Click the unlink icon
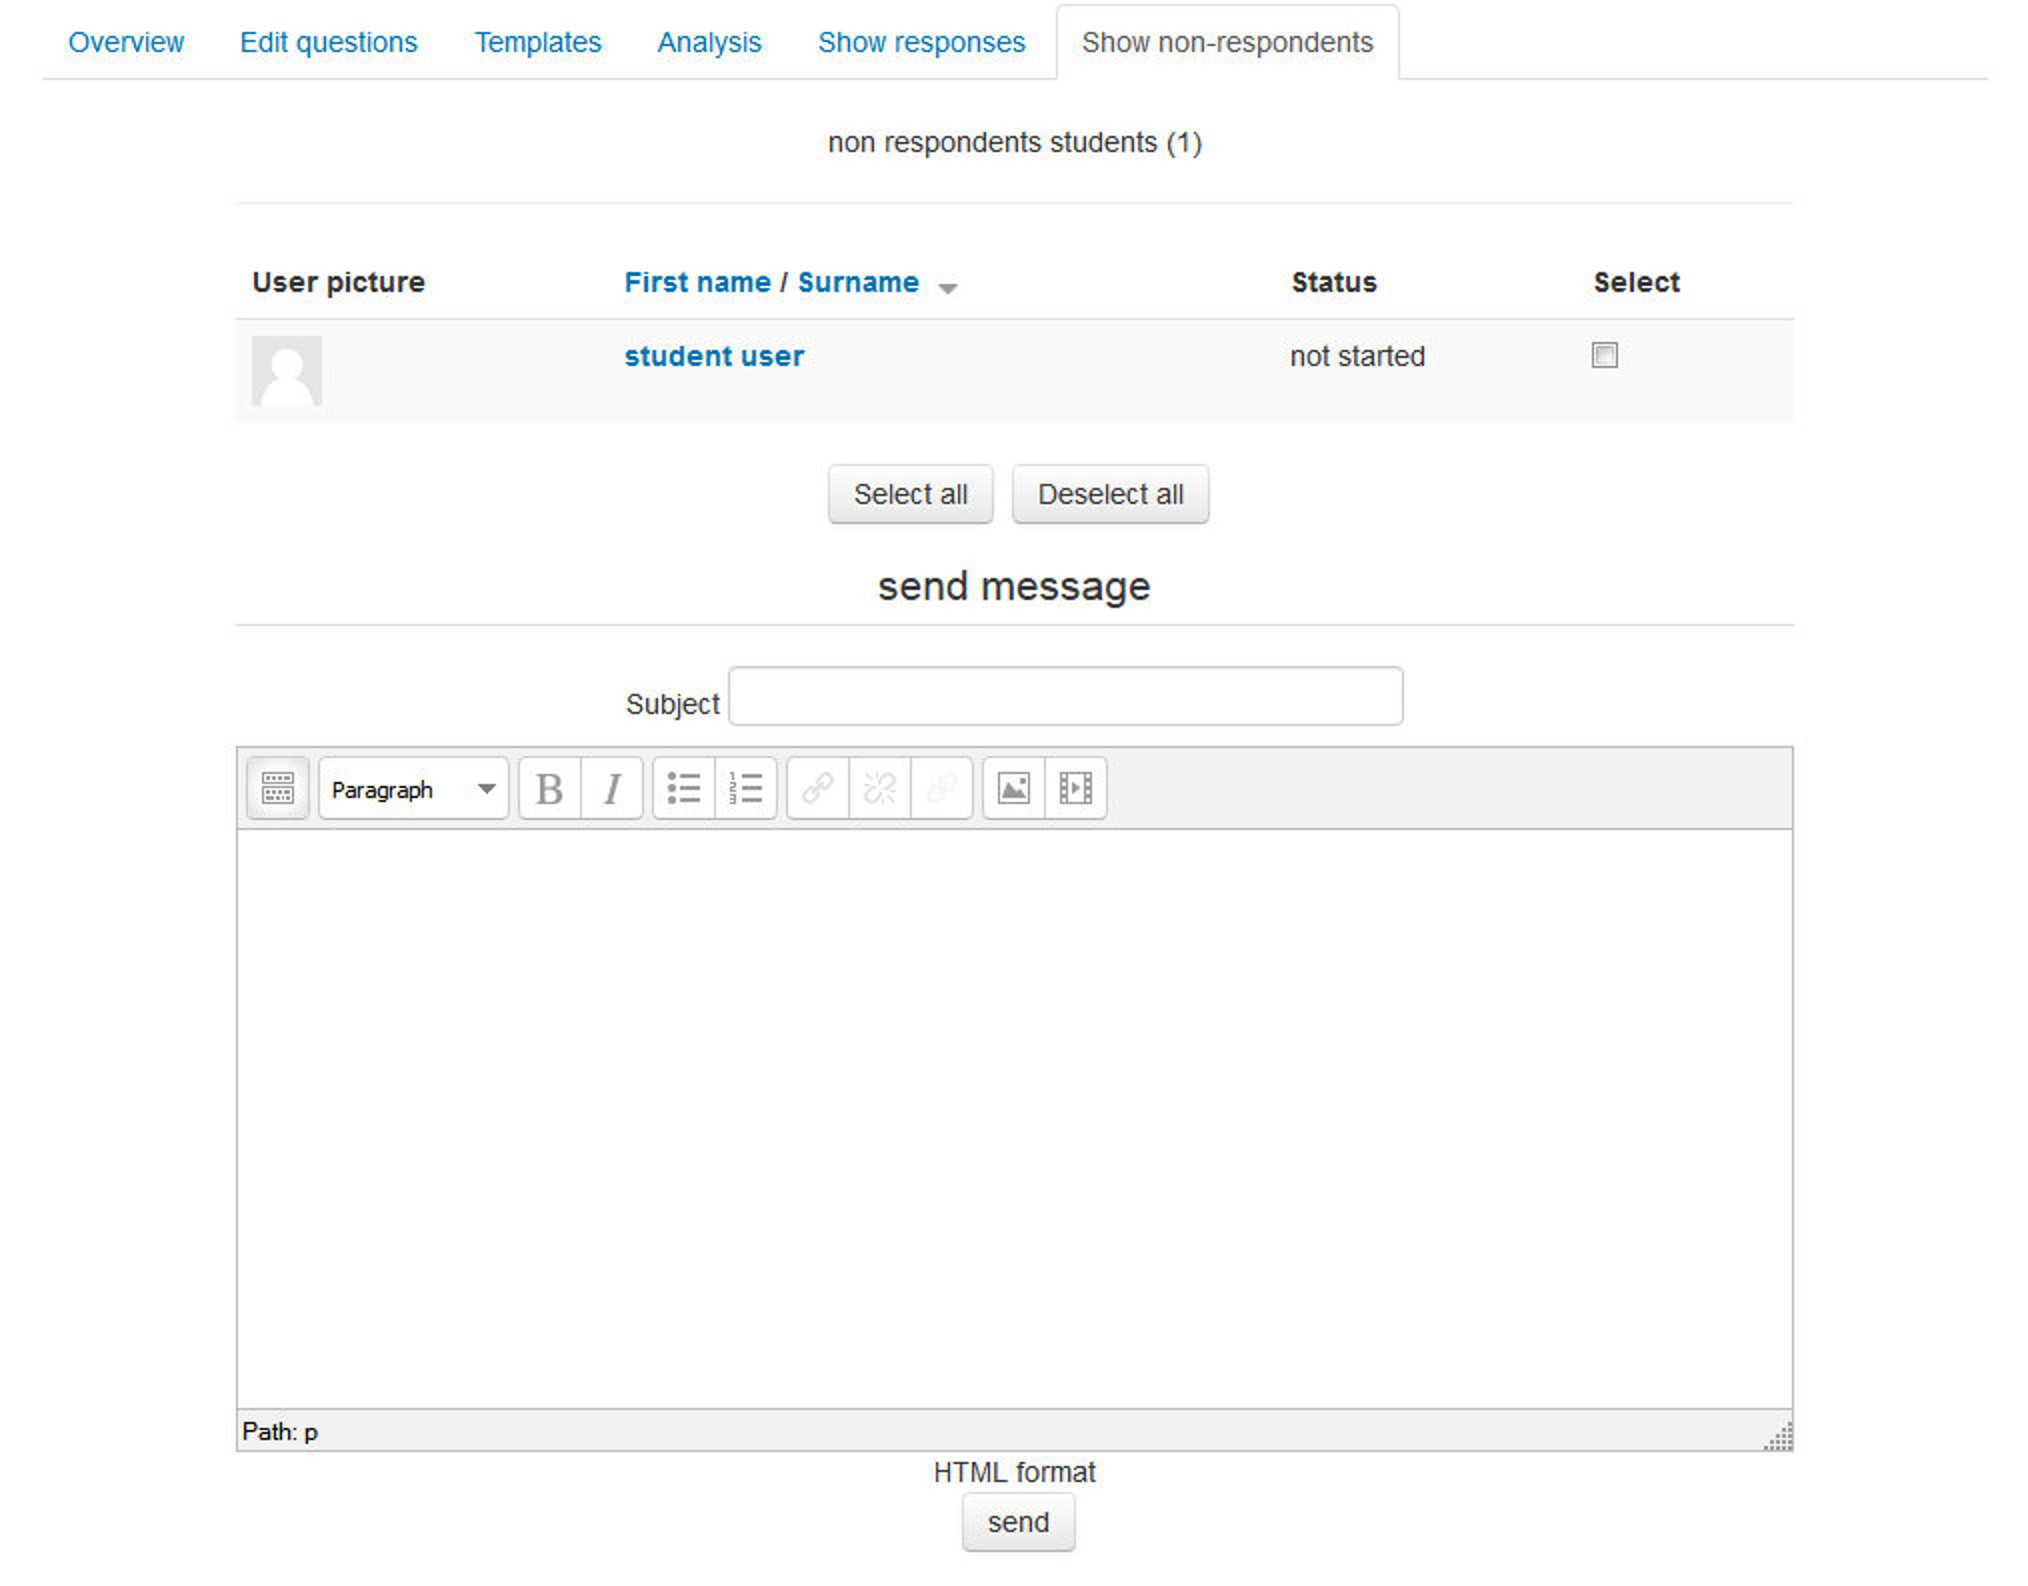The height and width of the screenshot is (1586, 2028). (x=878, y=789)
